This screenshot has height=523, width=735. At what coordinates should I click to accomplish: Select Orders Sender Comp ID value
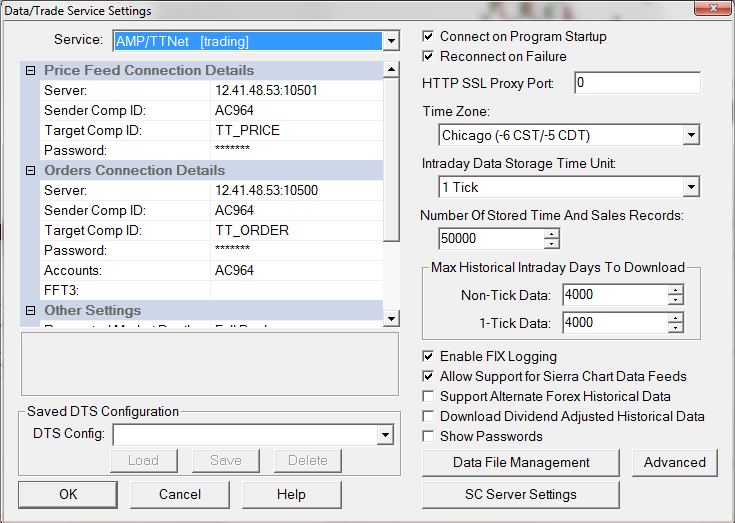click(297, 210)
